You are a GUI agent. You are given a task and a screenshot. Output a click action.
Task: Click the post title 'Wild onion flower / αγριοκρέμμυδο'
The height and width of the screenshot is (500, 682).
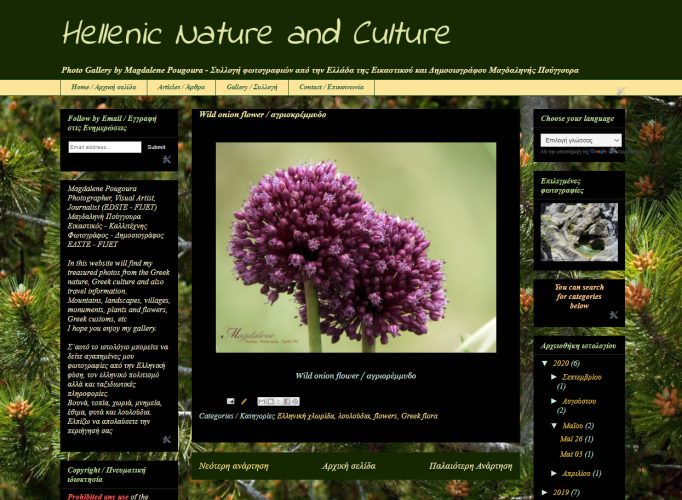262,114
